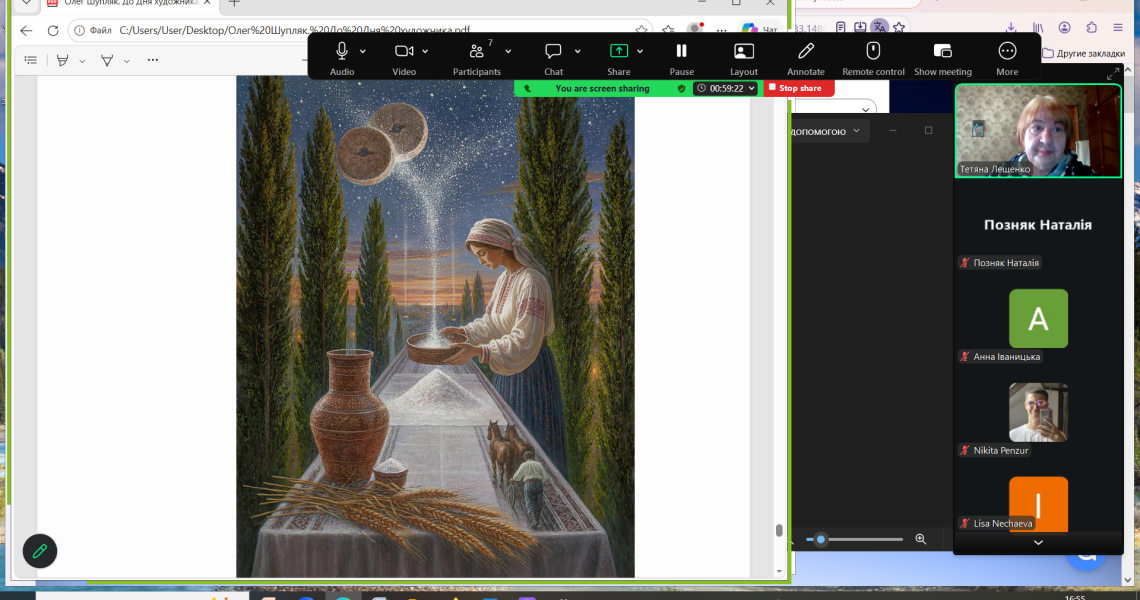Open the Zoom More menu
Screen dimensions: 1140x600
pos(1007,58)
